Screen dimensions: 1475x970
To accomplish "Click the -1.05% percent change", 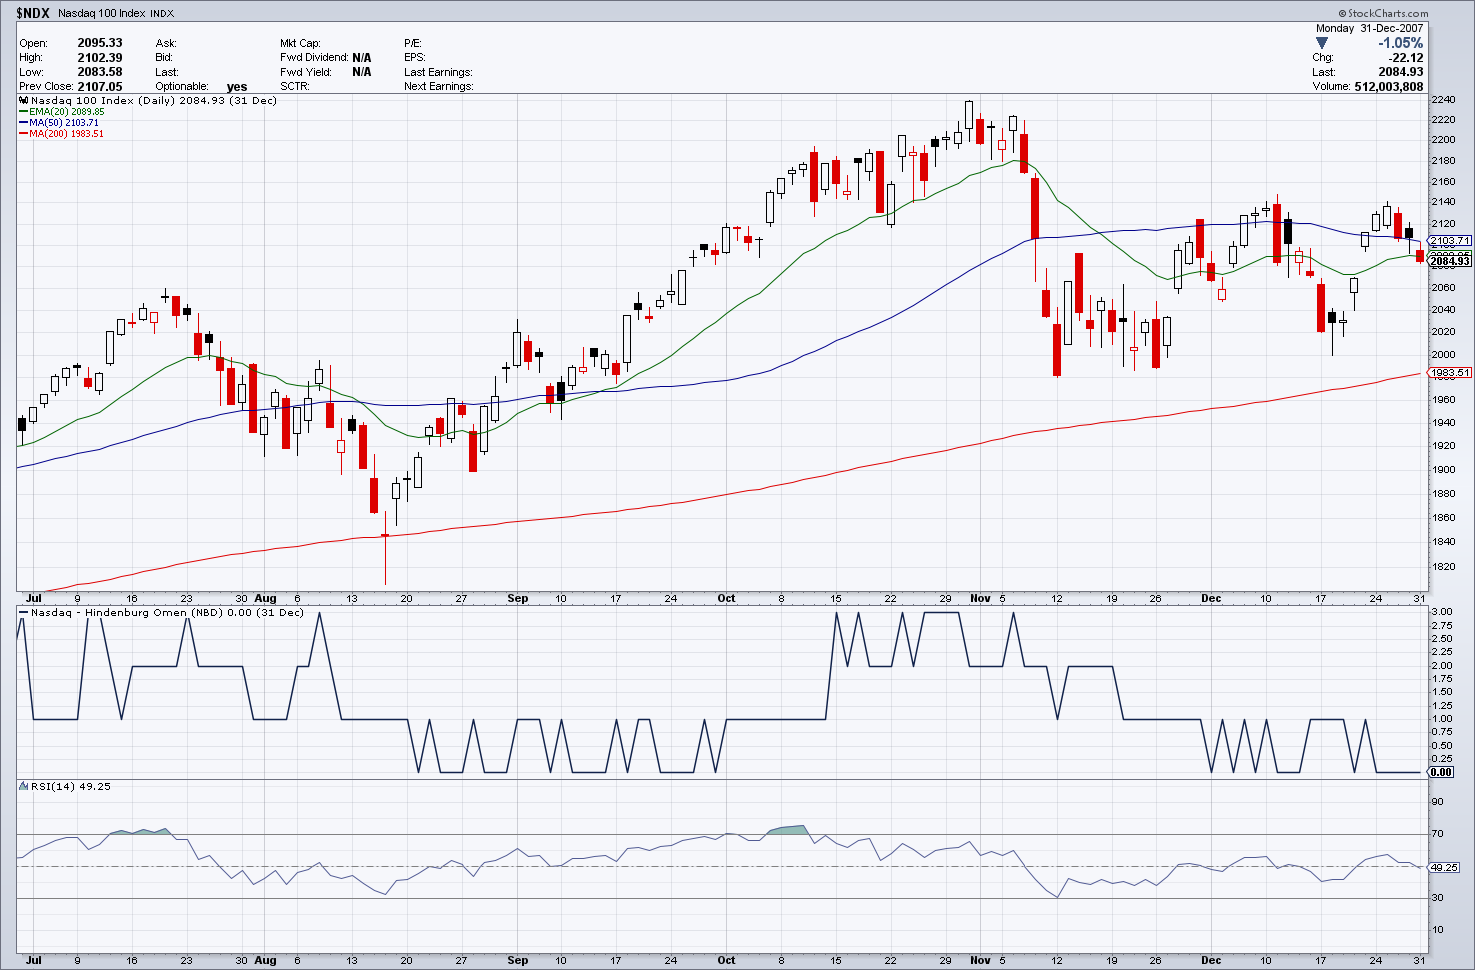I will click(x=1400, y=43).
